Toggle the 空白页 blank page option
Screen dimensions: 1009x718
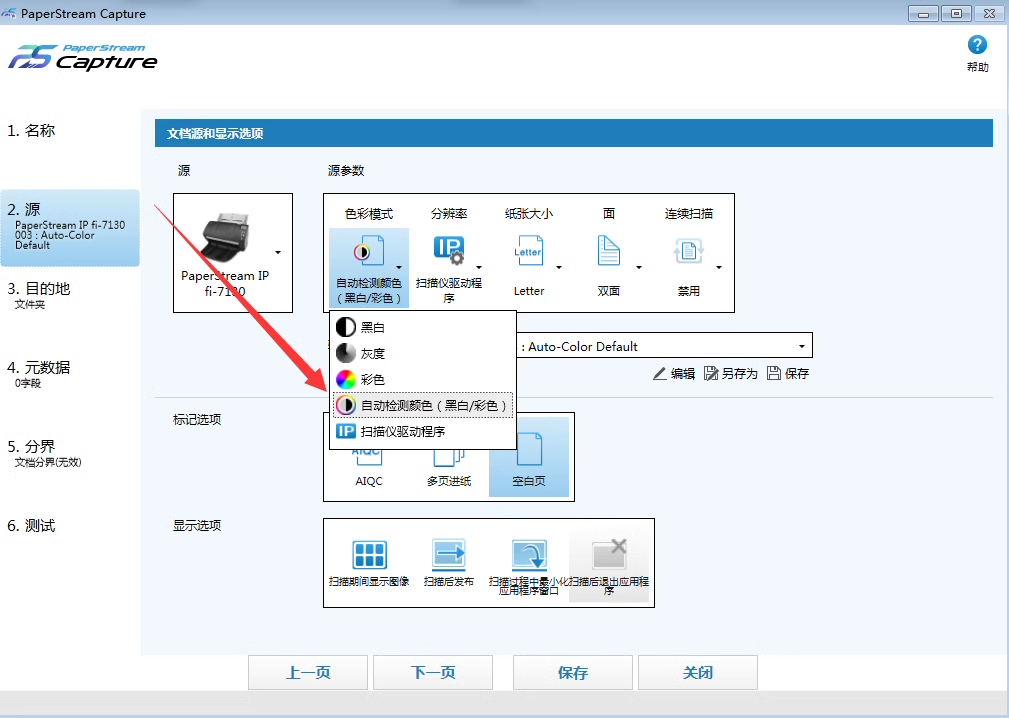[x=529, y=458]
